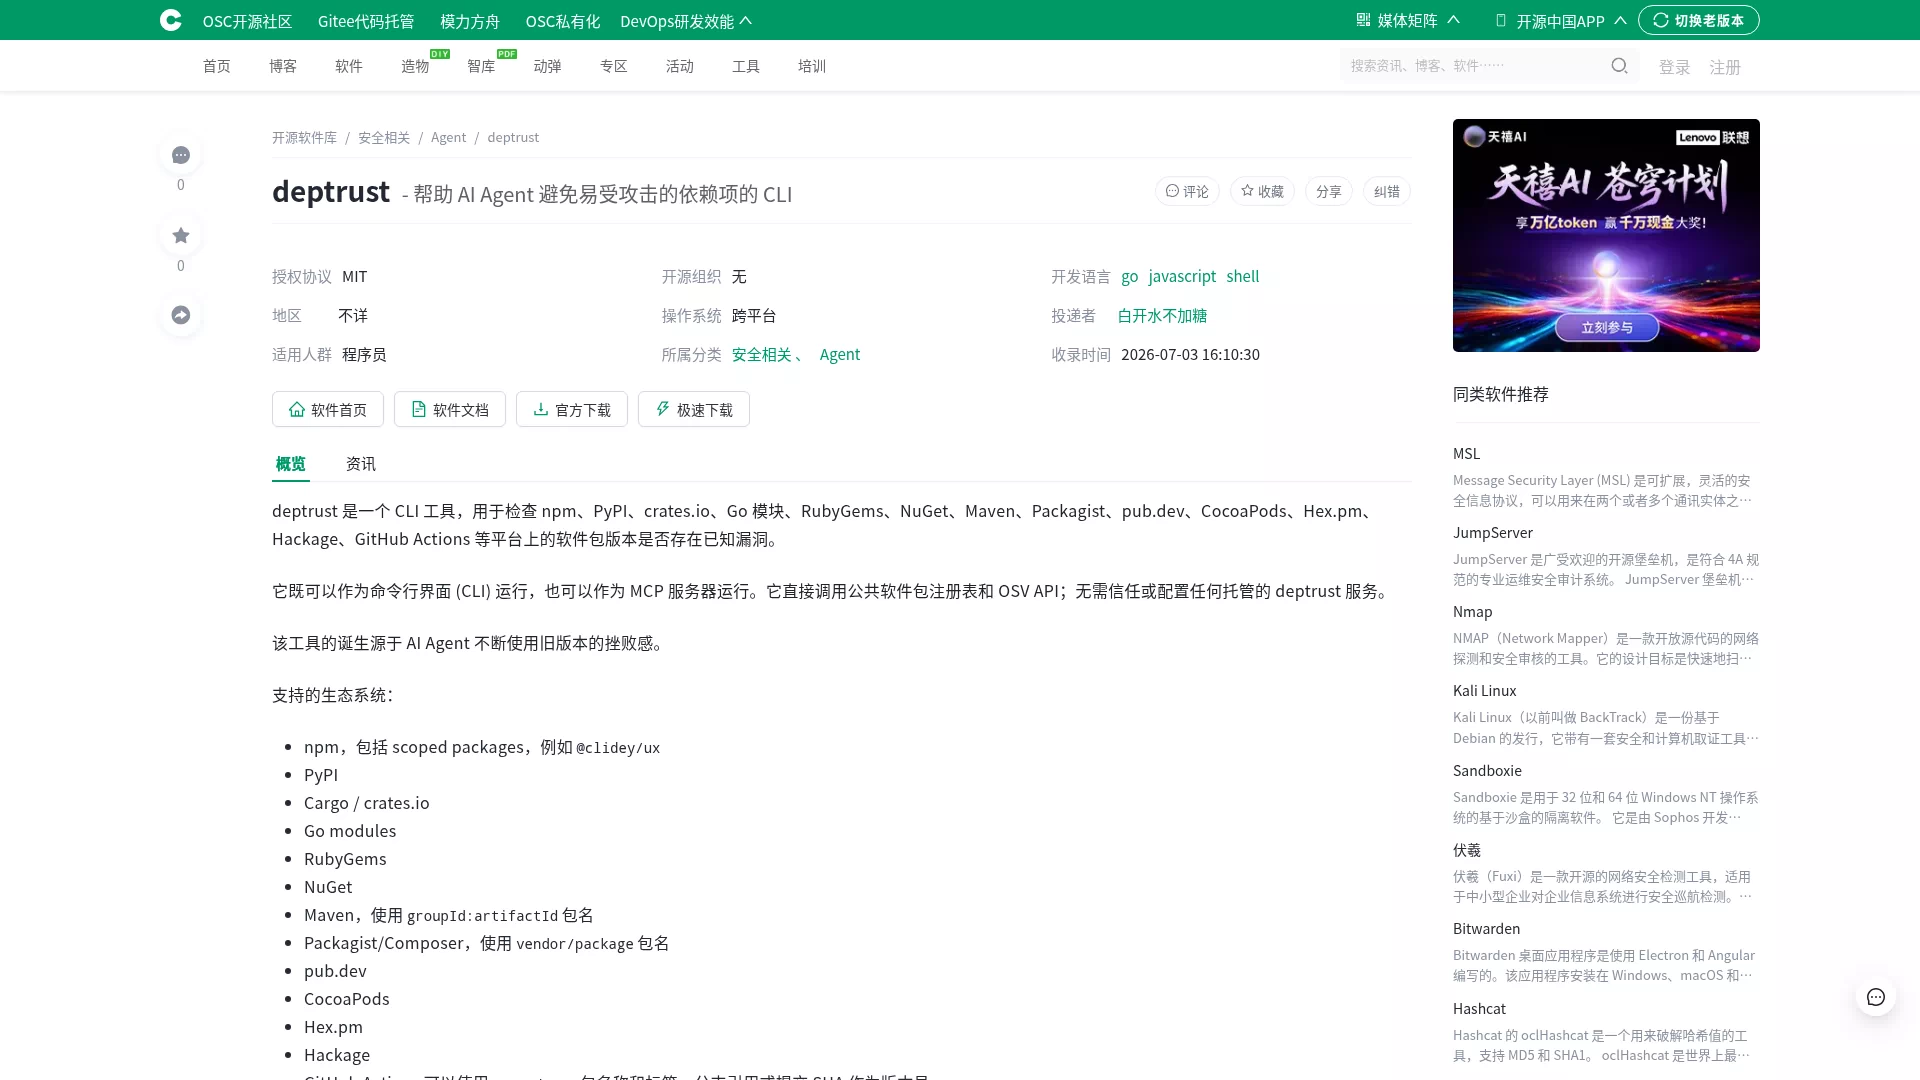1920x1080 pixels.
Task: Switch to the 资讯 tab
Action: point(361,464)
